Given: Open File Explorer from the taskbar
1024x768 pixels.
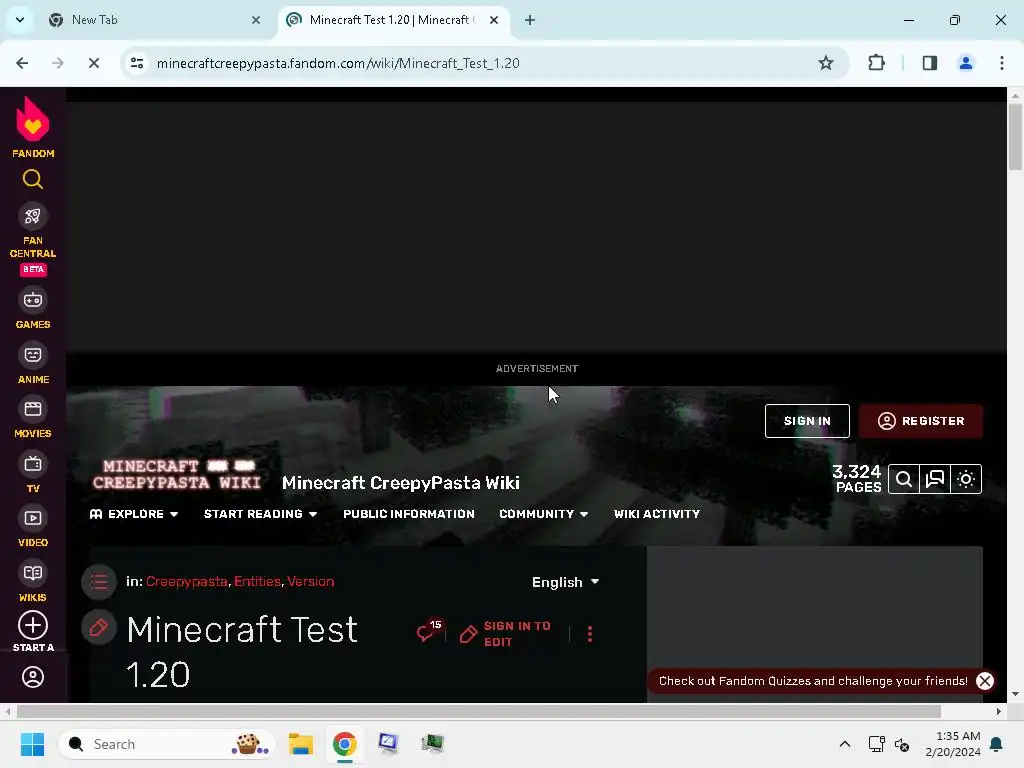Looking at the screenshot, I should click(301, 744).
